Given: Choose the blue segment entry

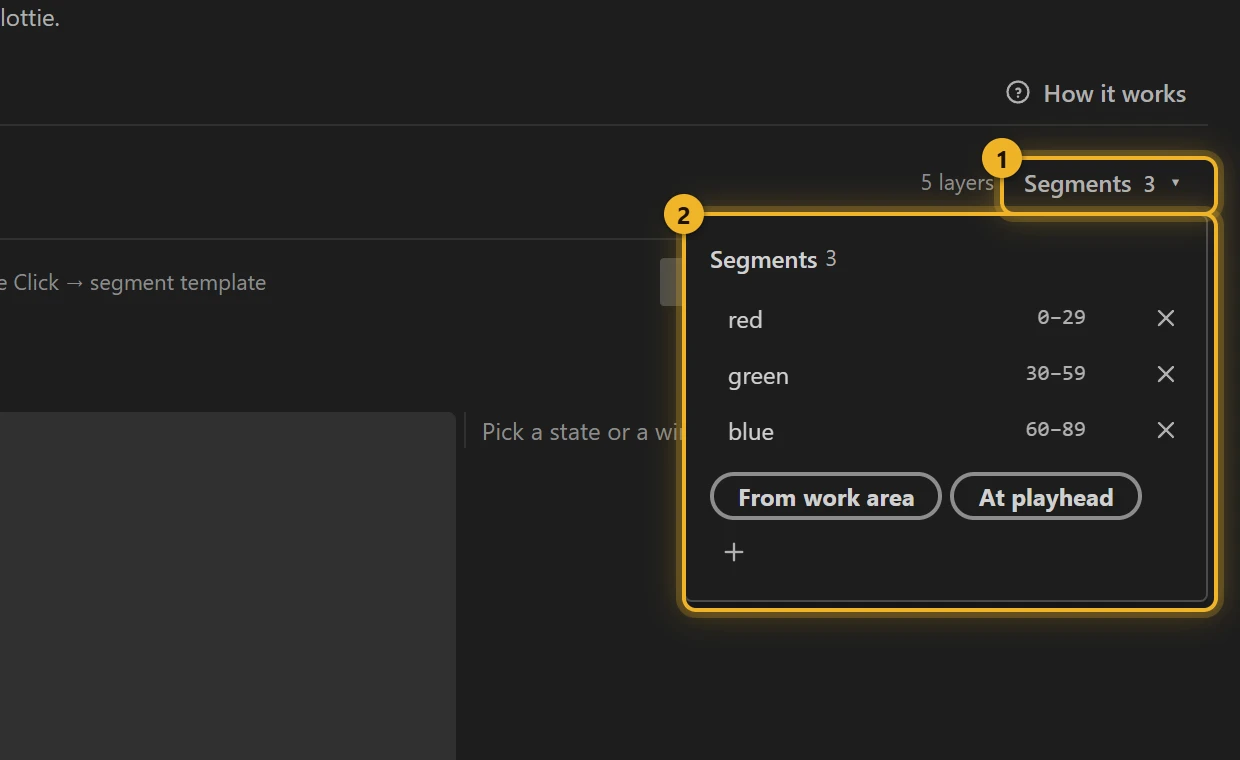Looking at the screenshot, I should point(751,431).
